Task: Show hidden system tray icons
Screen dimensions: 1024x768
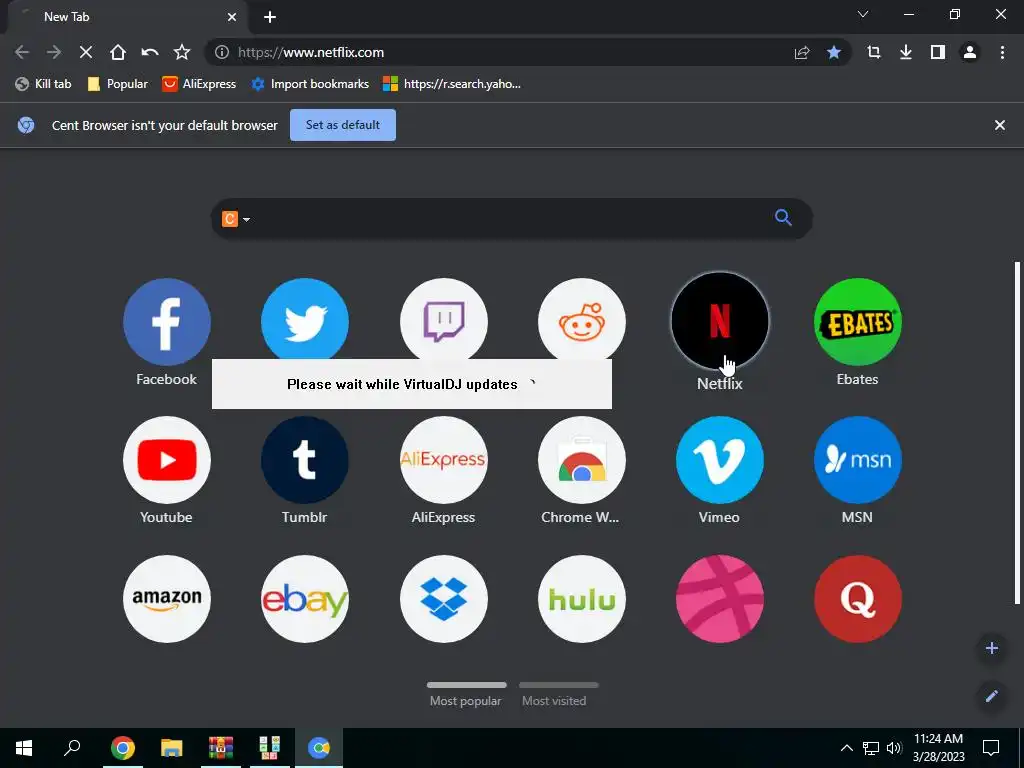Action: click(846, 748)
